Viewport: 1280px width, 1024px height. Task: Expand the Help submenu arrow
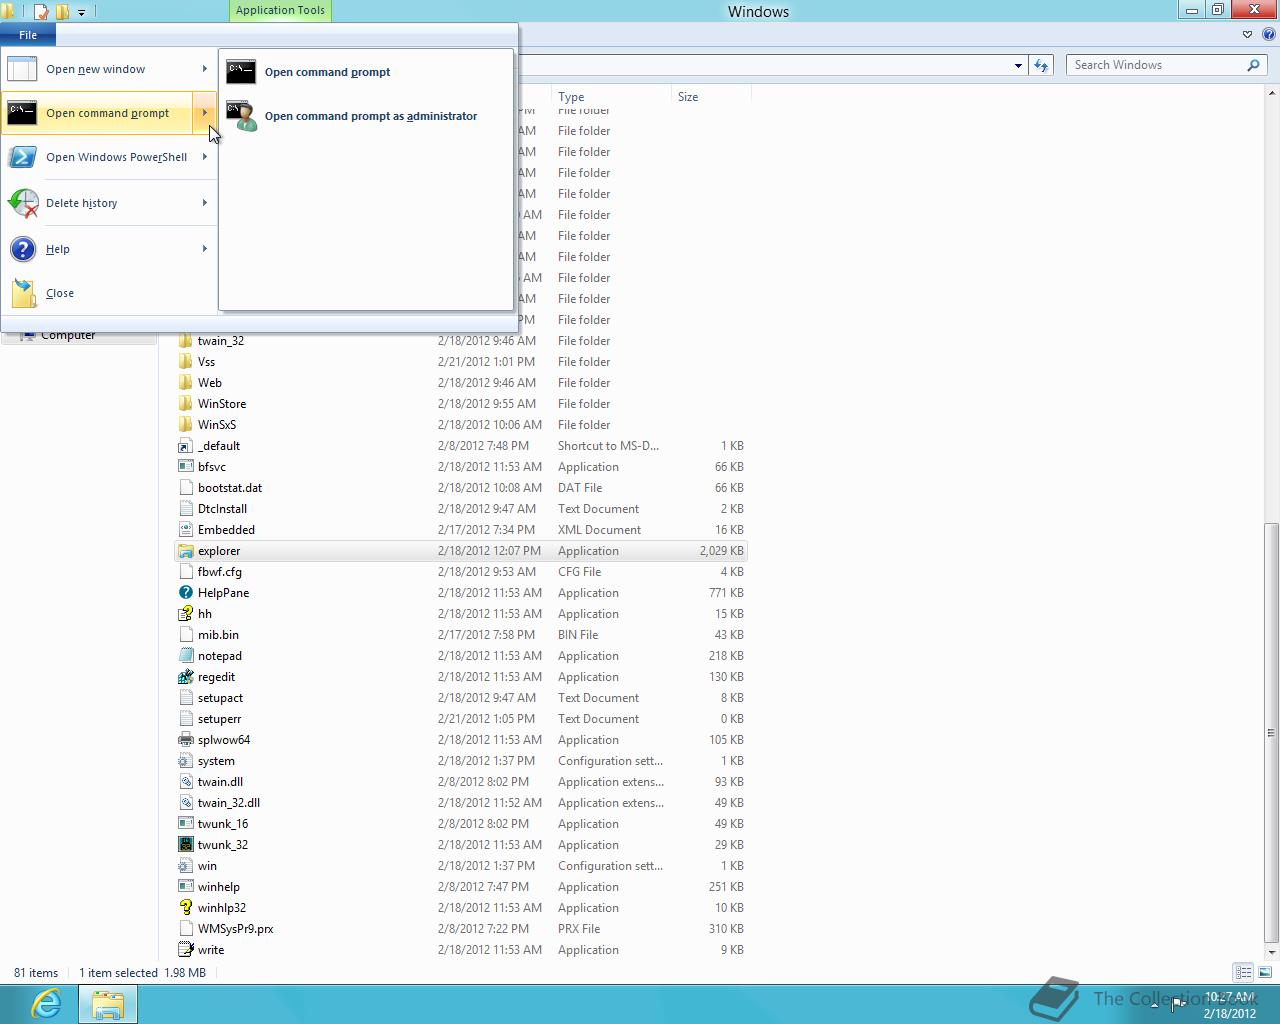coord(205,249)
